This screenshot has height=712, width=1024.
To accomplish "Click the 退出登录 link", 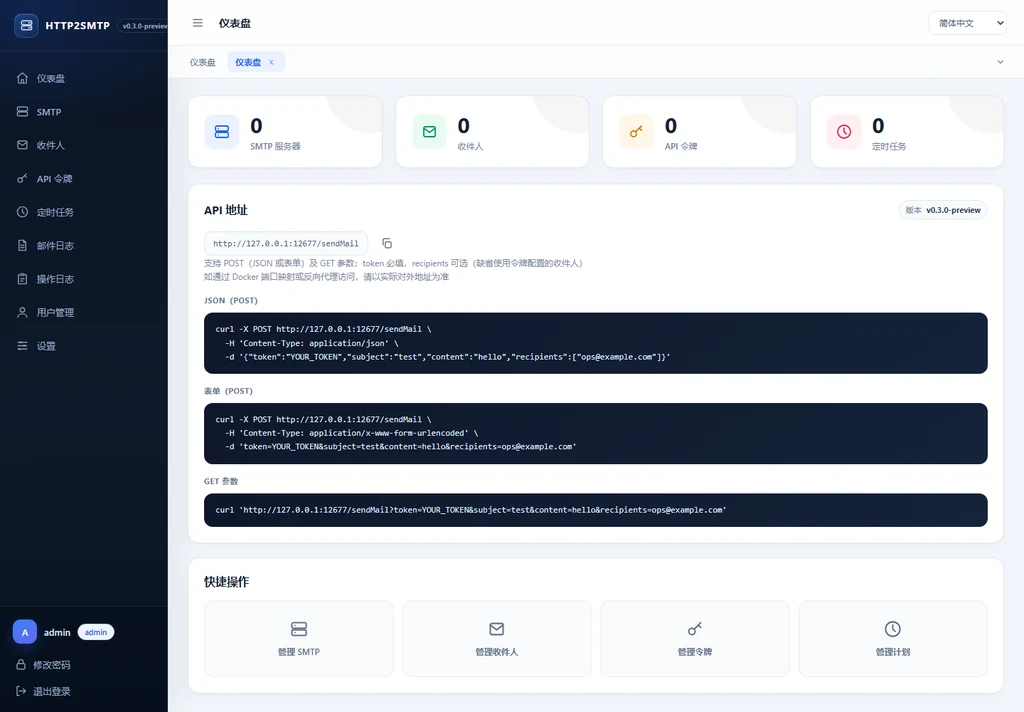I will 52,691.
